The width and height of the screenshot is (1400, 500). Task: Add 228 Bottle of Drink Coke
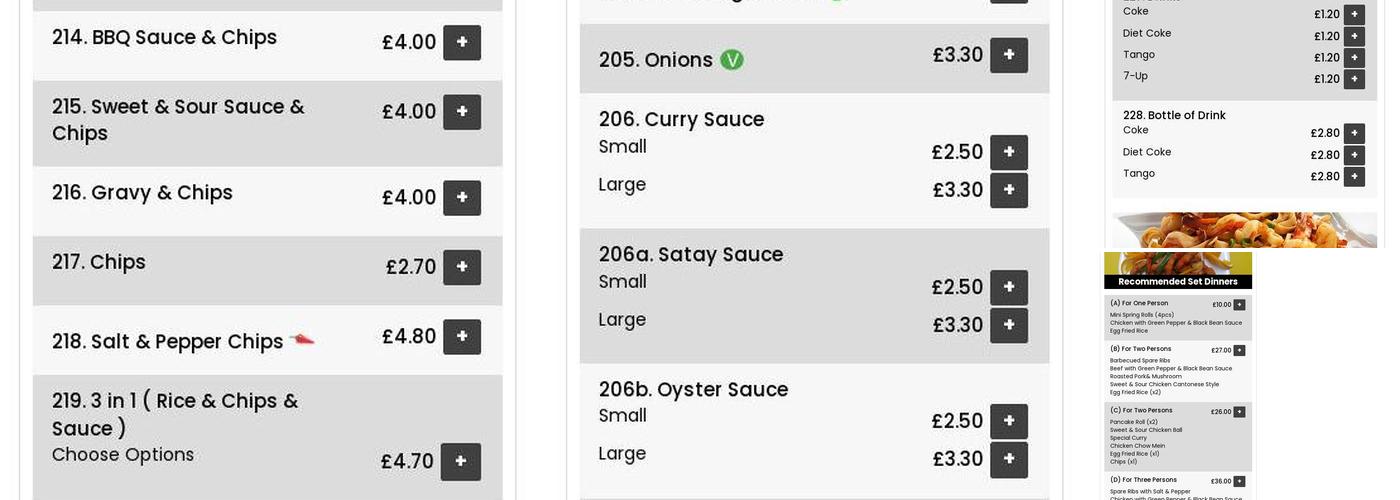coord(1354,133)
